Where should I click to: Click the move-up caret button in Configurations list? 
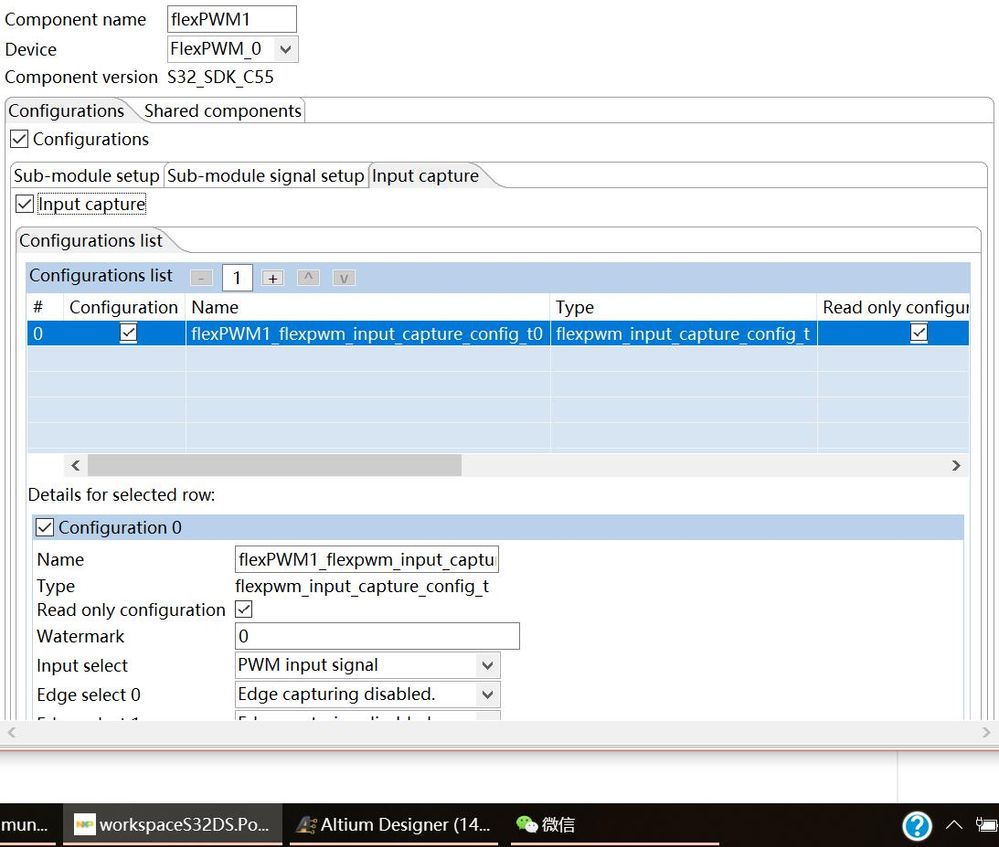pos(308,278)
